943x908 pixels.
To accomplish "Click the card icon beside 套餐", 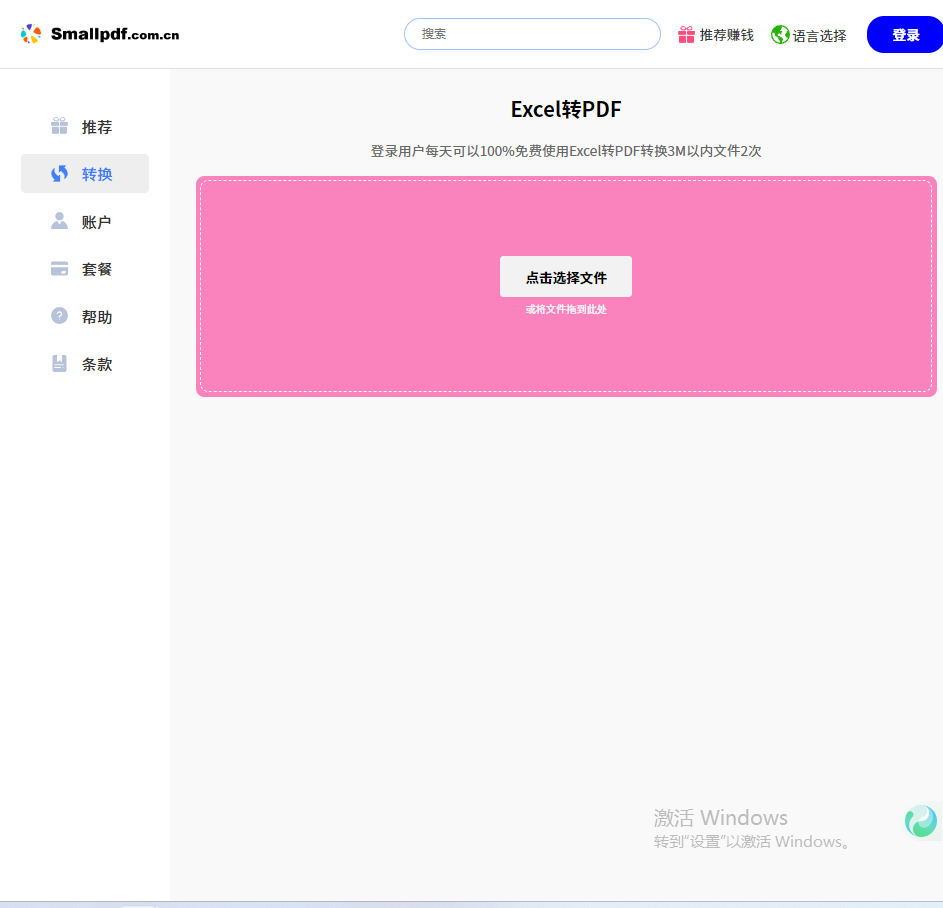I will (60, 268).
